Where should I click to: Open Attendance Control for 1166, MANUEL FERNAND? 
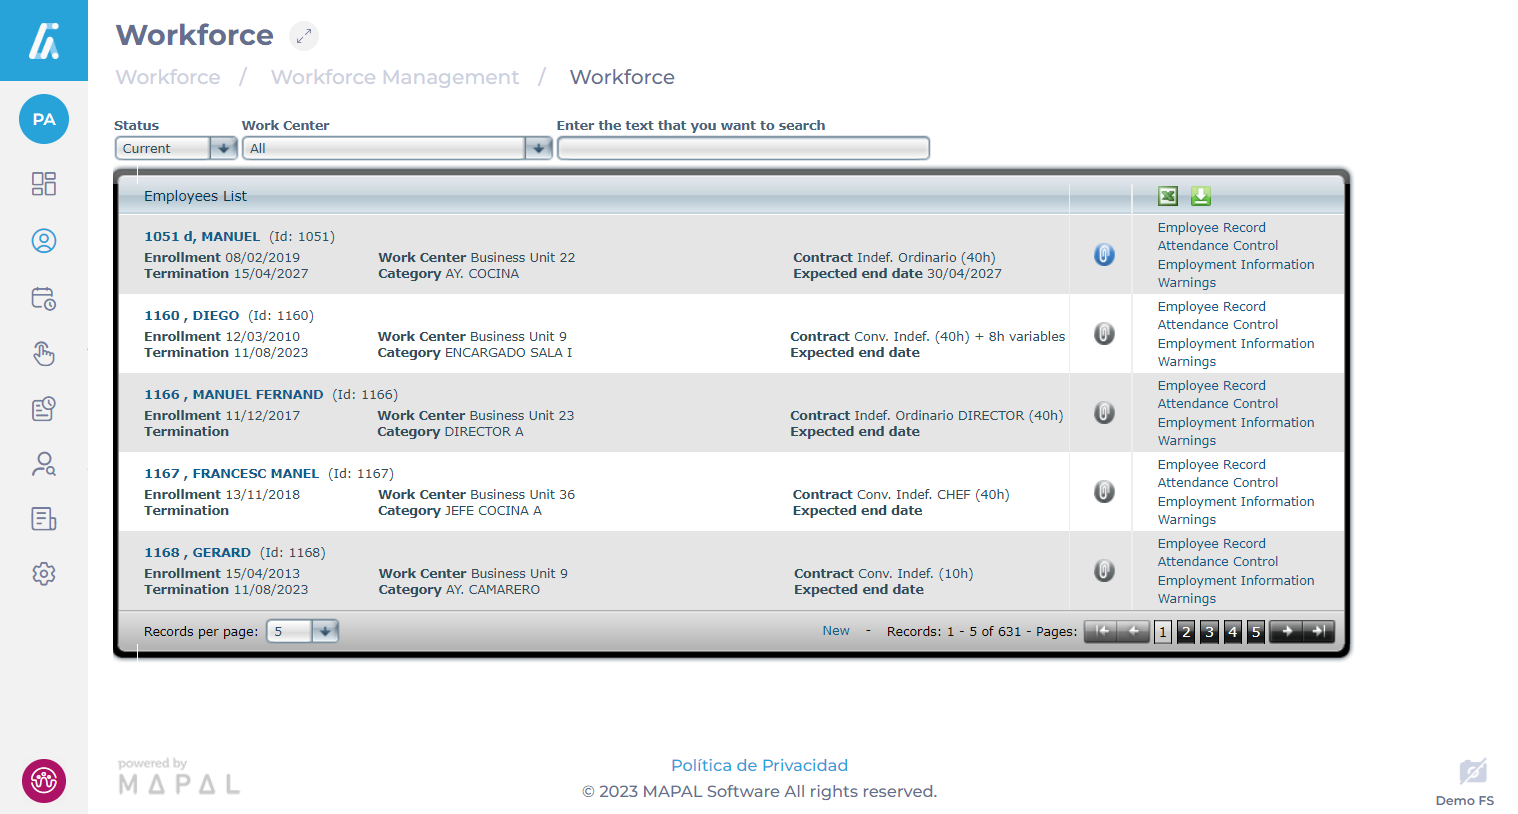(x=1218, y=404)
